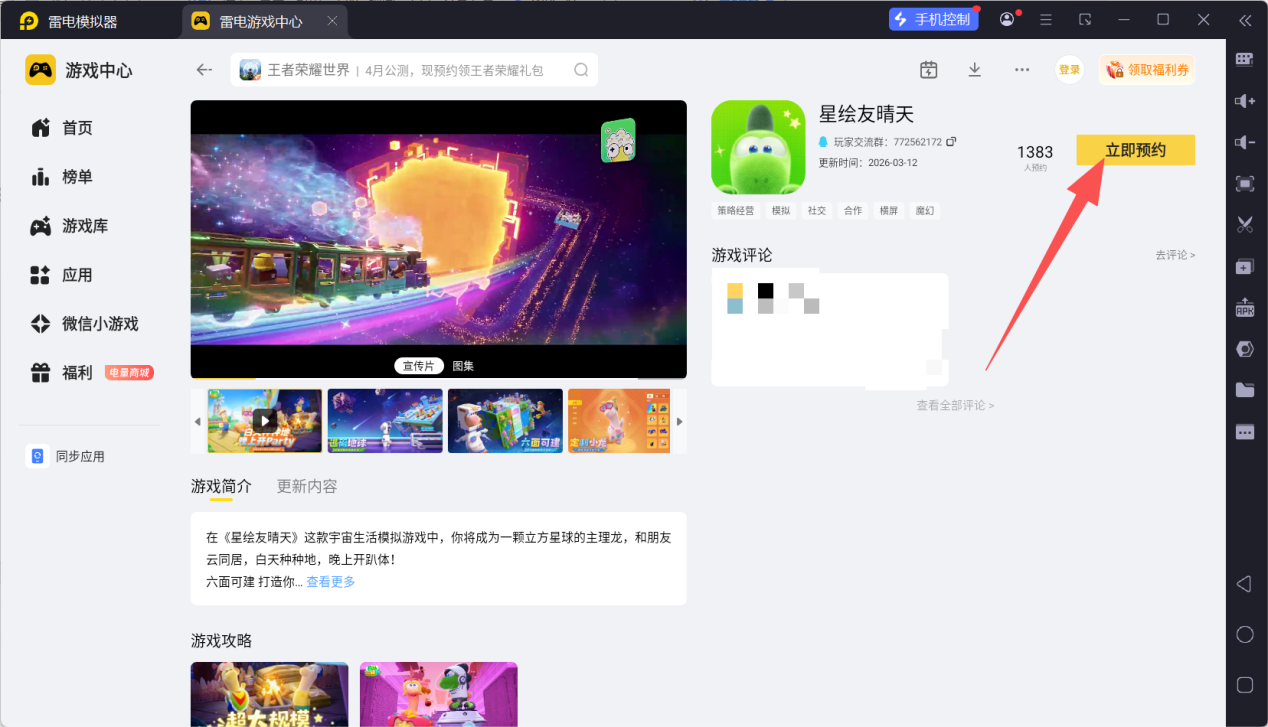This screenshot has height=727, width=1268.
Task: Open the title bar hamburger menu
Action: click(1046, 20)
